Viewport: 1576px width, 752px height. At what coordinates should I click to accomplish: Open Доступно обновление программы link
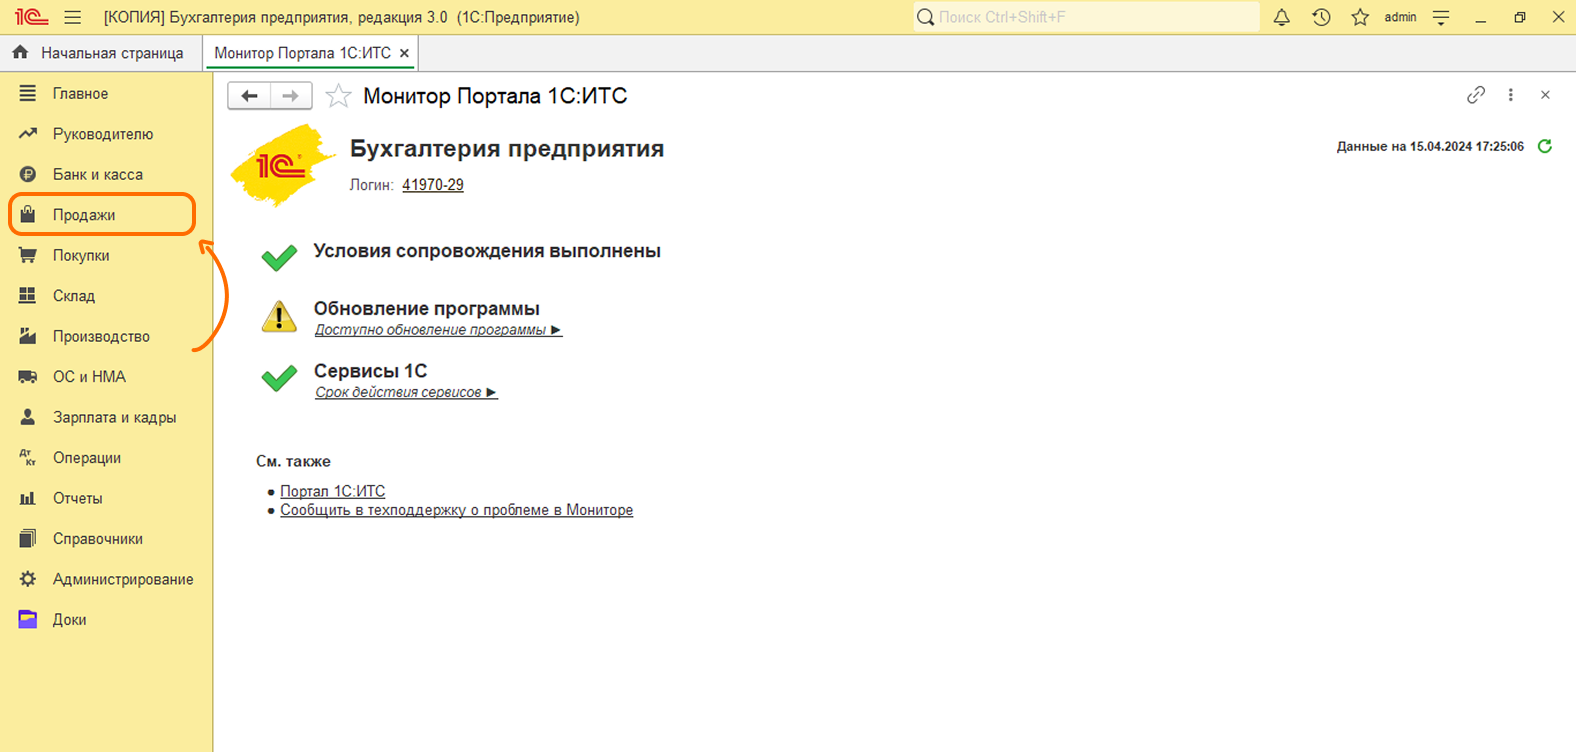pyautogui.click(x=439, y=330)
